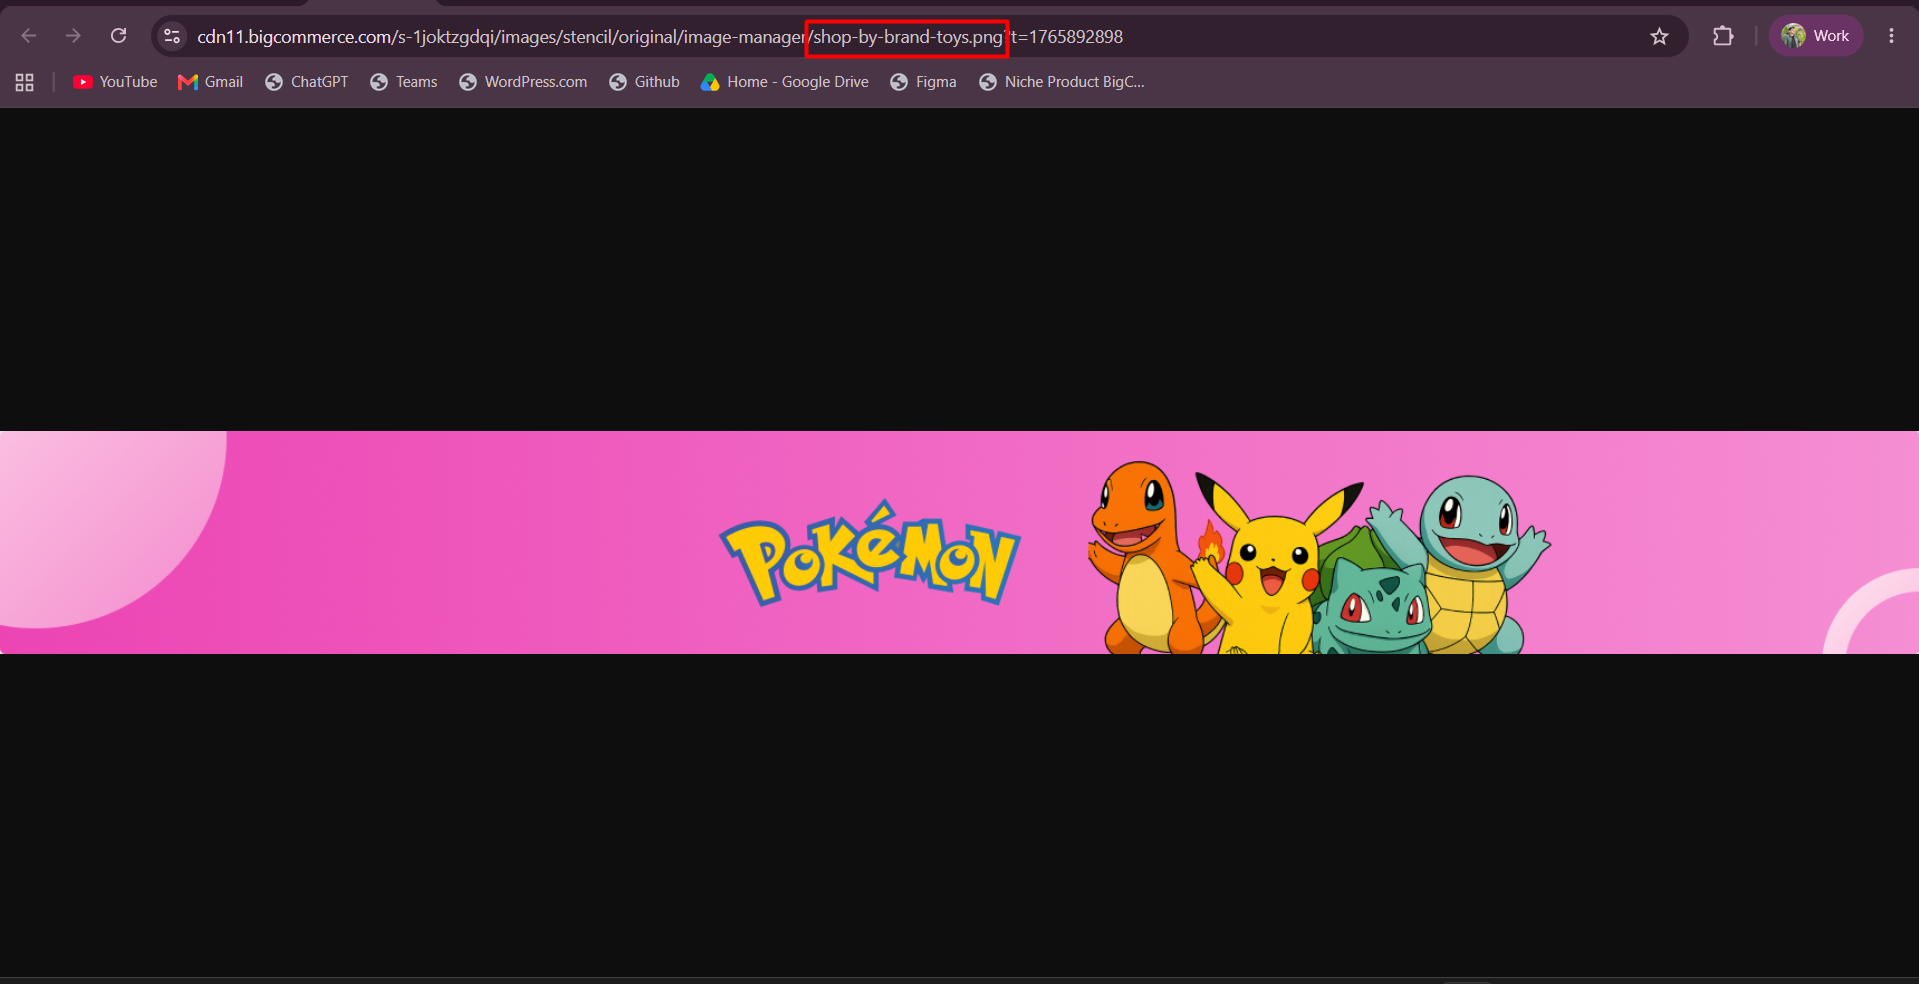The width and height of the screenshot is (1919, 984).
Task: Open the WordPress.com bookmark
Action: [523, 82]
